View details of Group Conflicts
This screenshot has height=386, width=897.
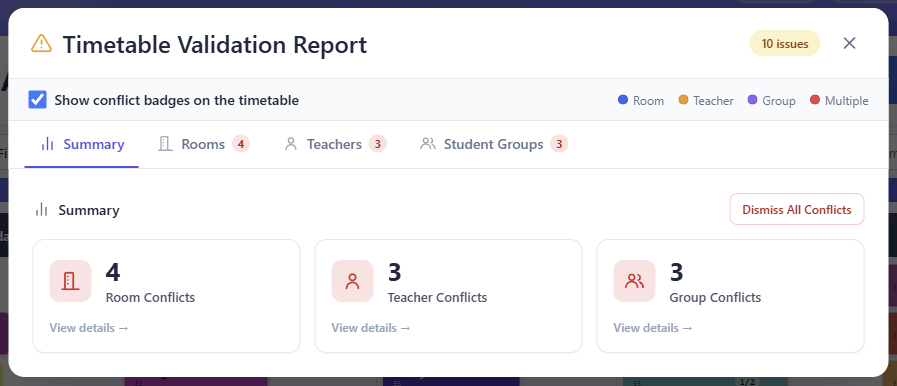(x=653, y=328)
